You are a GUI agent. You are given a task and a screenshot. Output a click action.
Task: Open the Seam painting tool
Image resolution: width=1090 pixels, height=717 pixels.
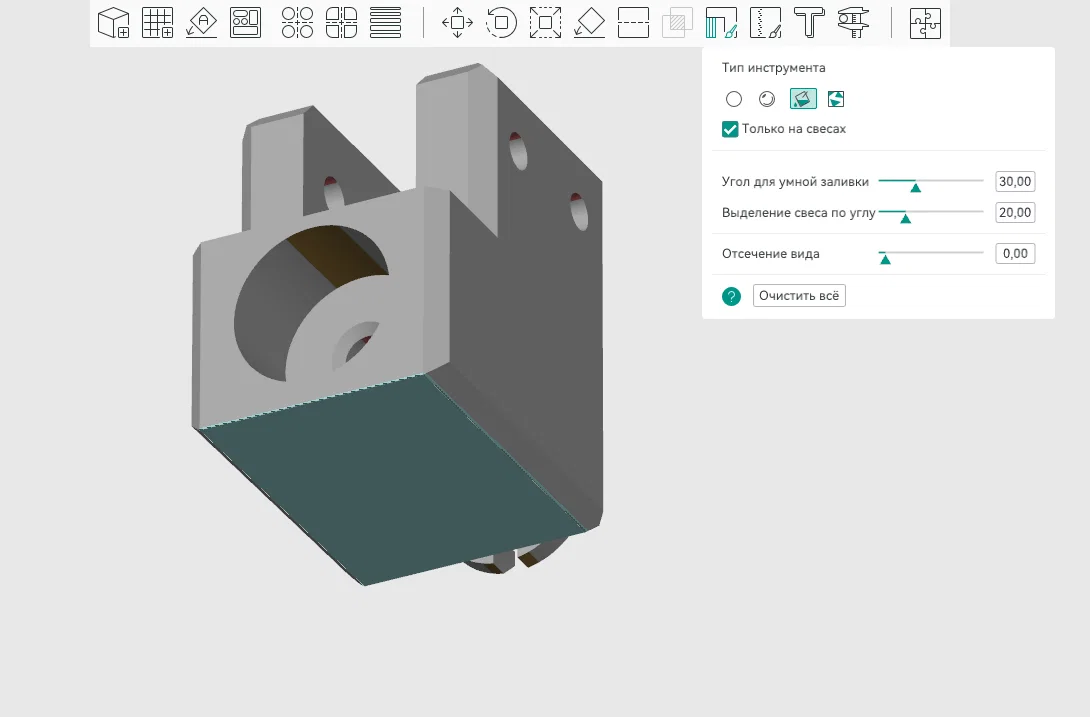pos(765,23)
